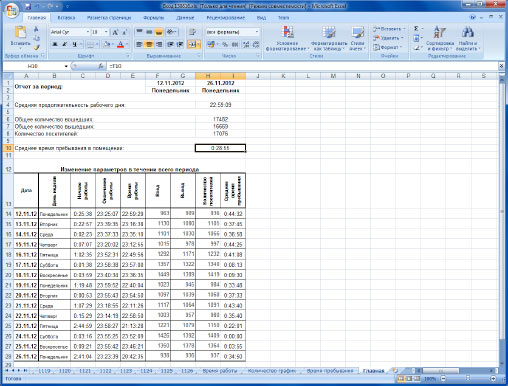Expand the font size dropdown
The height and width of the screenshot is (386, 508).
[106, 32]
